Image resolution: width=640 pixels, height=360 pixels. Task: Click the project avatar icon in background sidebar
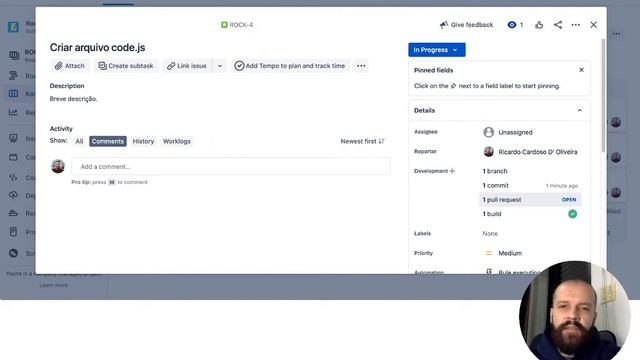13,27
